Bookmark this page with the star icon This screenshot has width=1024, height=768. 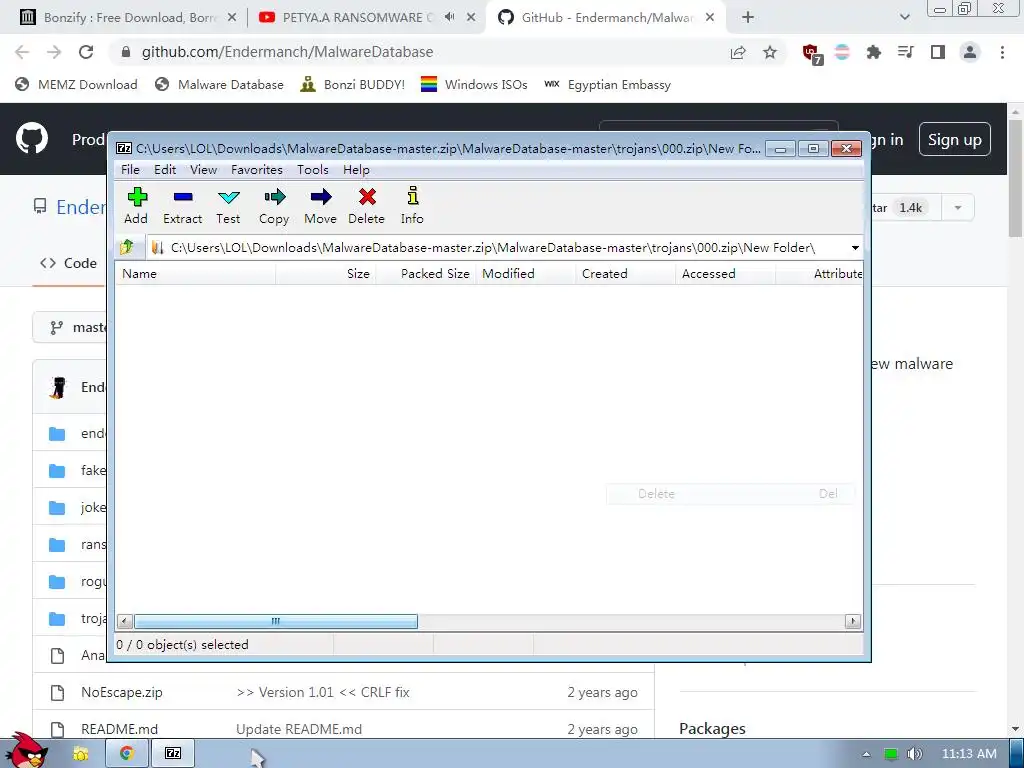tap(770, 52)
